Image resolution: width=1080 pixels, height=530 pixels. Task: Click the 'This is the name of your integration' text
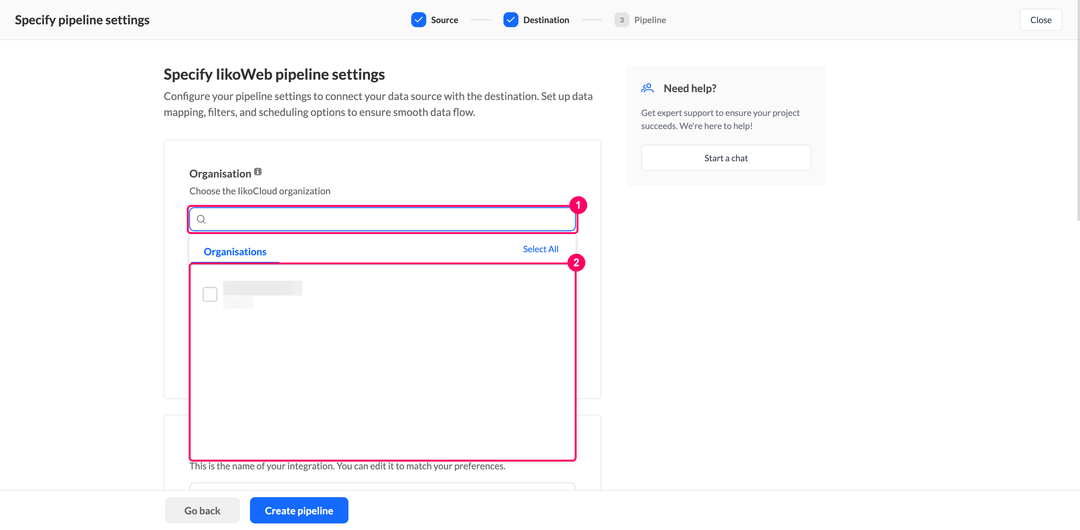347,467
